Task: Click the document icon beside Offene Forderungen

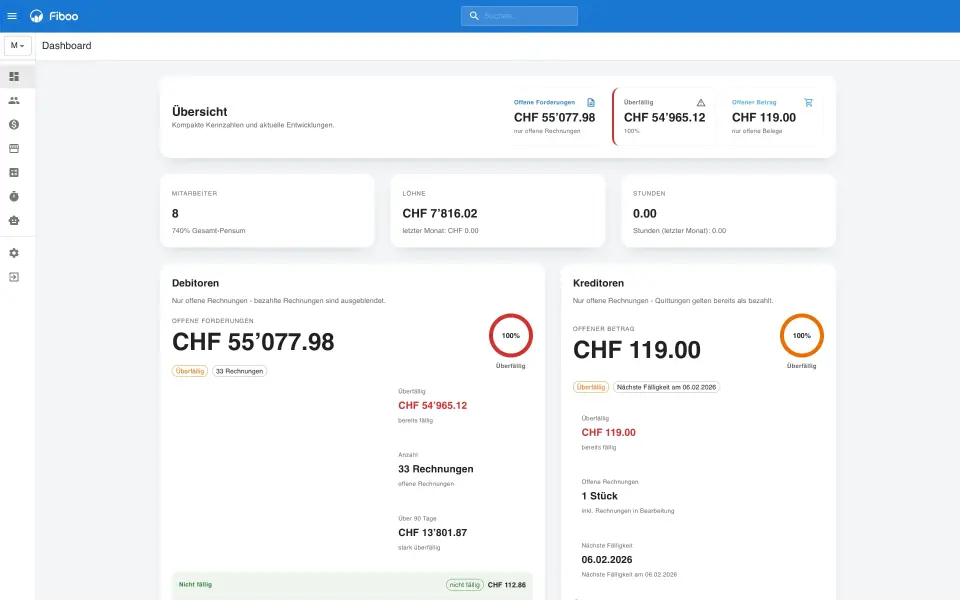Action: coord(591,102)
